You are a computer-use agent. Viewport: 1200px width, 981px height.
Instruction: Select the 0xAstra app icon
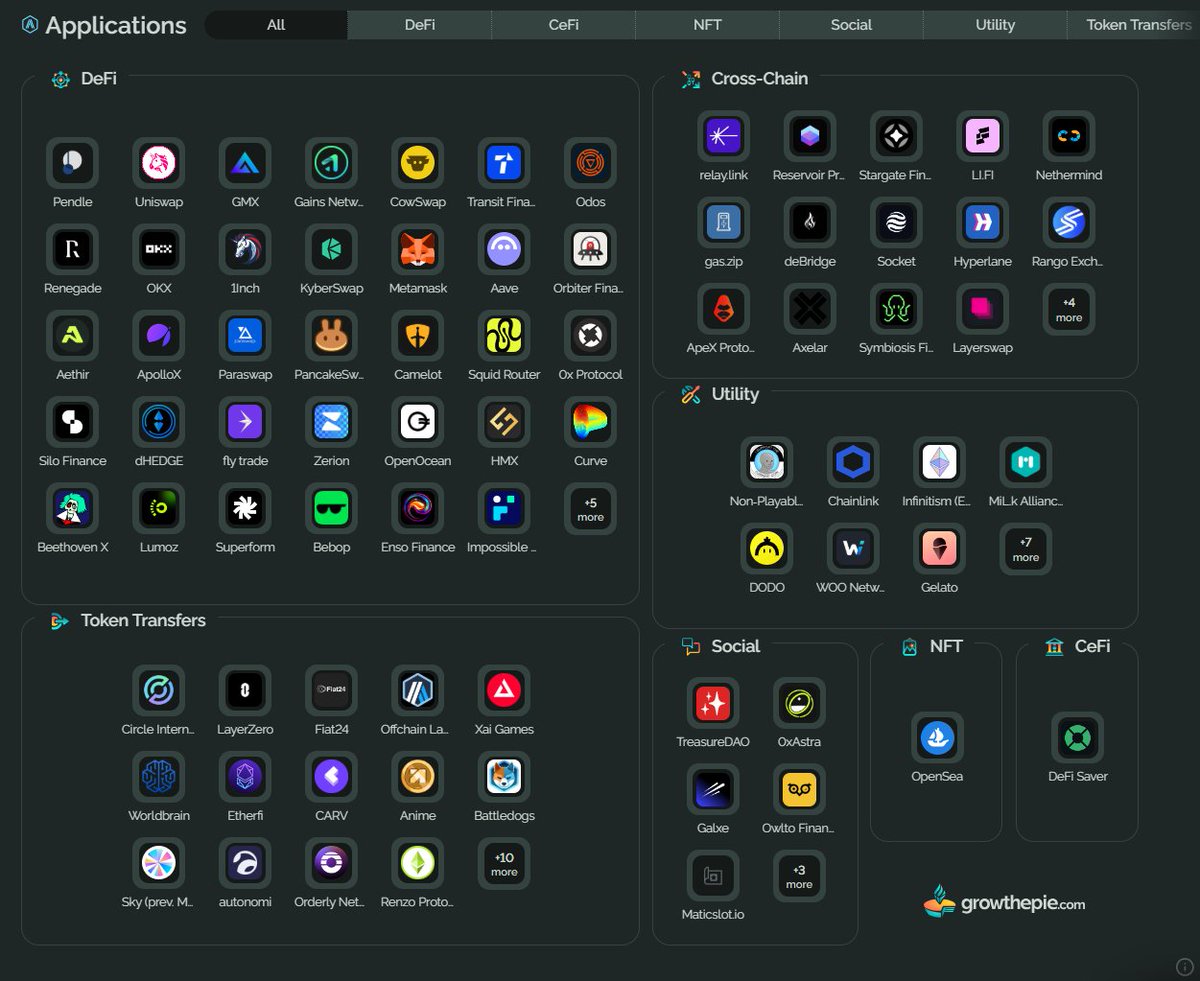(799, 703)
